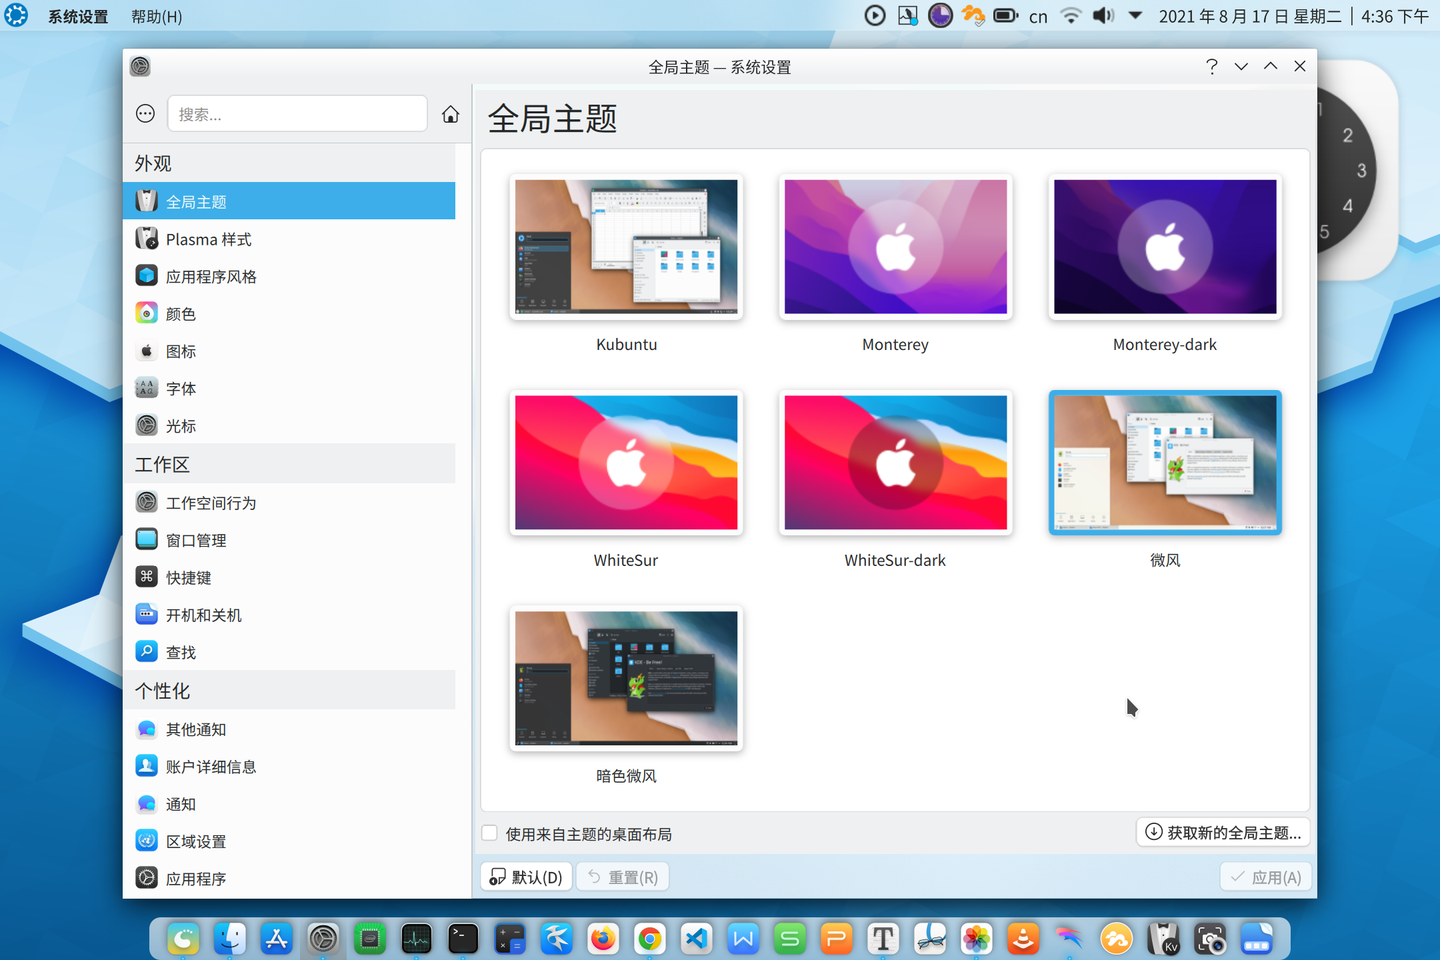Click the 默认(D) defaults button

click(527, 877)
